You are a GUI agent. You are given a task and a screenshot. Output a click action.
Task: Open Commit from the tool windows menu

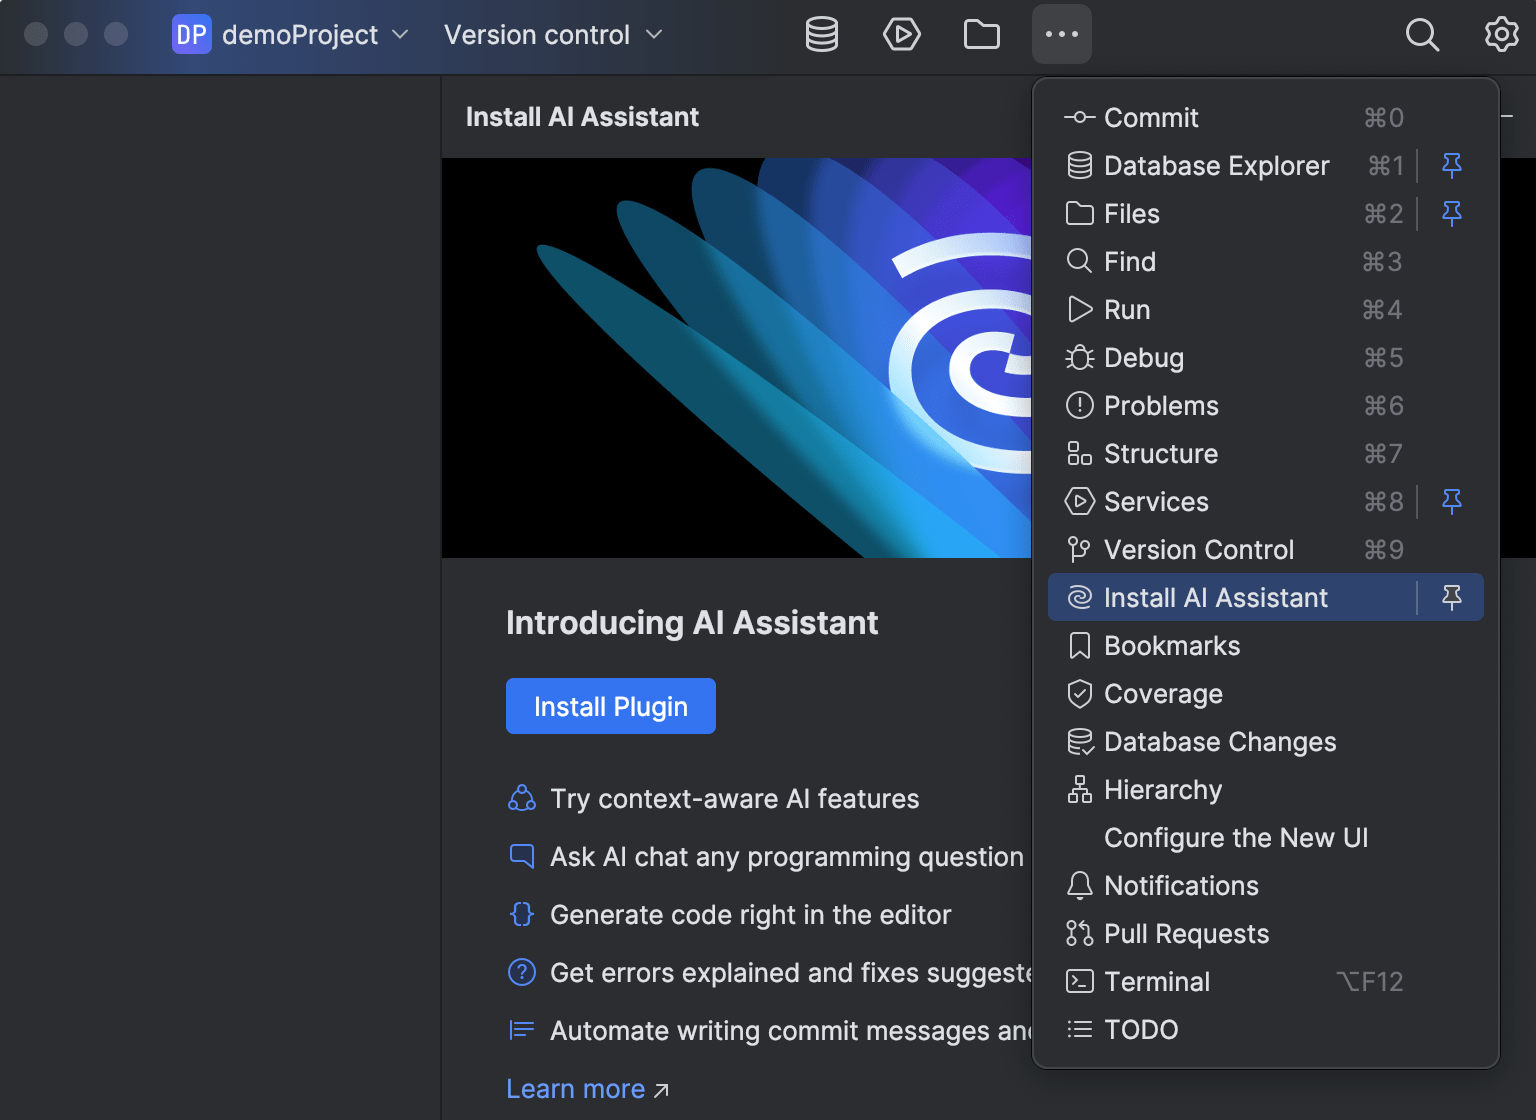pos(1151,117)
